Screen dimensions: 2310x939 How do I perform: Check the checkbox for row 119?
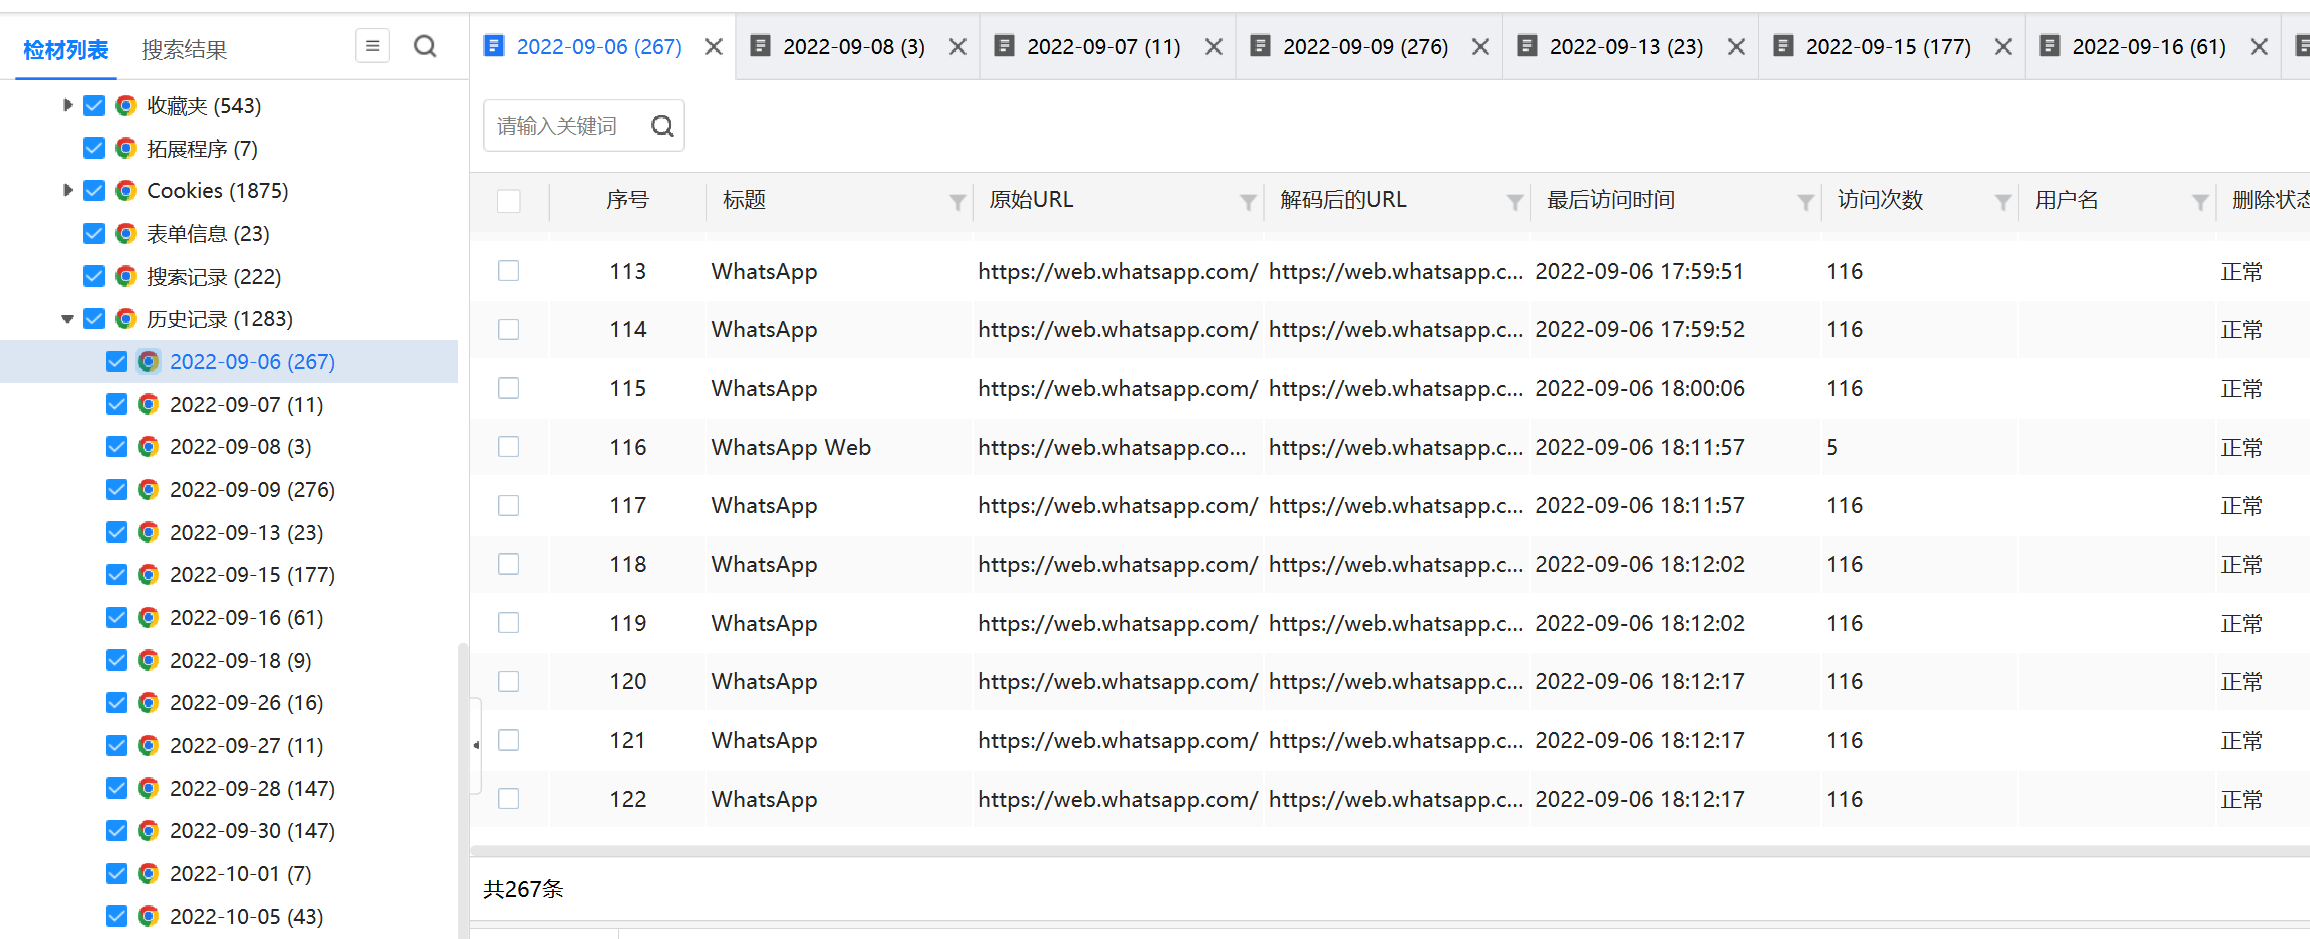(x=509, y=623)
